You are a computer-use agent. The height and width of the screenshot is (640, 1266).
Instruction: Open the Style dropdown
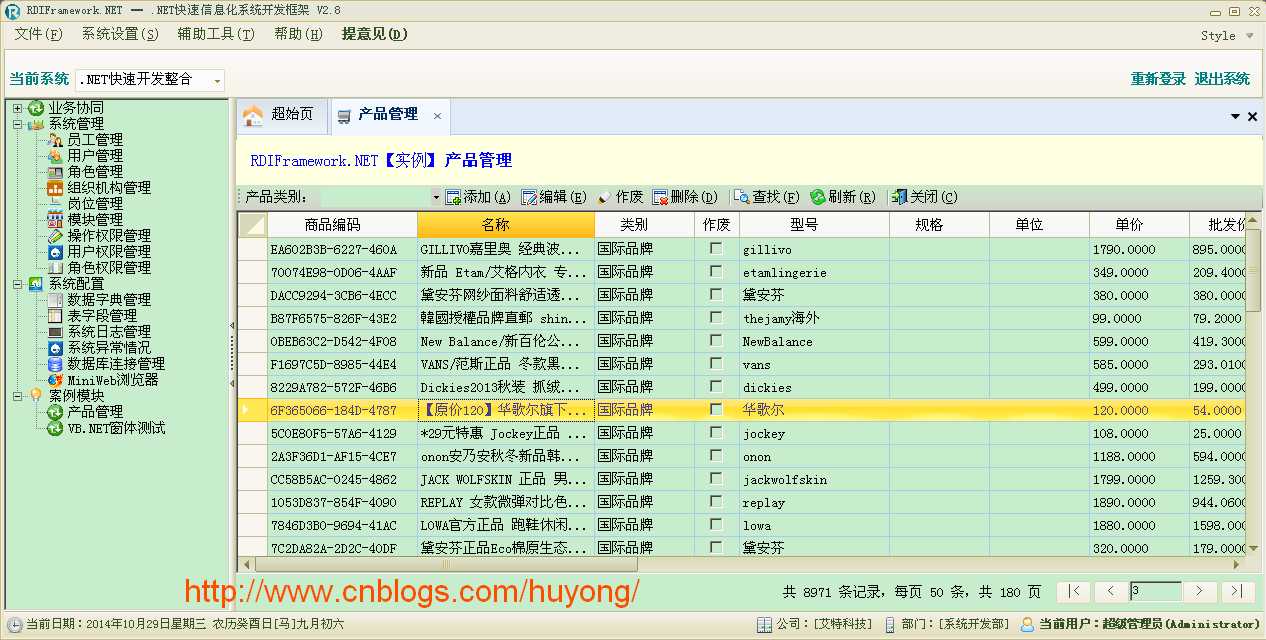1227,36
